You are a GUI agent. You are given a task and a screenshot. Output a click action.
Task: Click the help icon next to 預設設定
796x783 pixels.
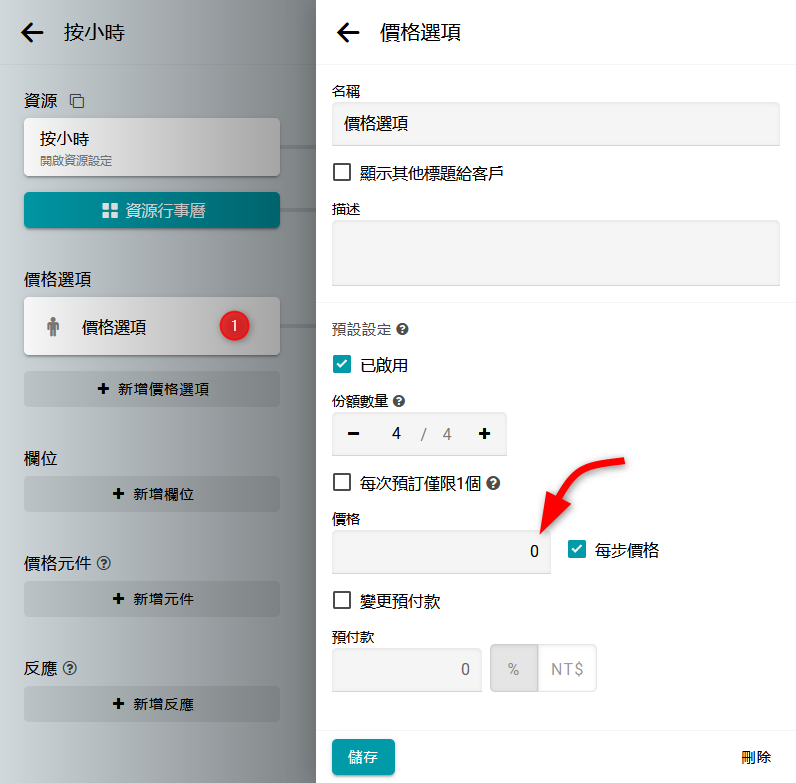click(403, 329)
